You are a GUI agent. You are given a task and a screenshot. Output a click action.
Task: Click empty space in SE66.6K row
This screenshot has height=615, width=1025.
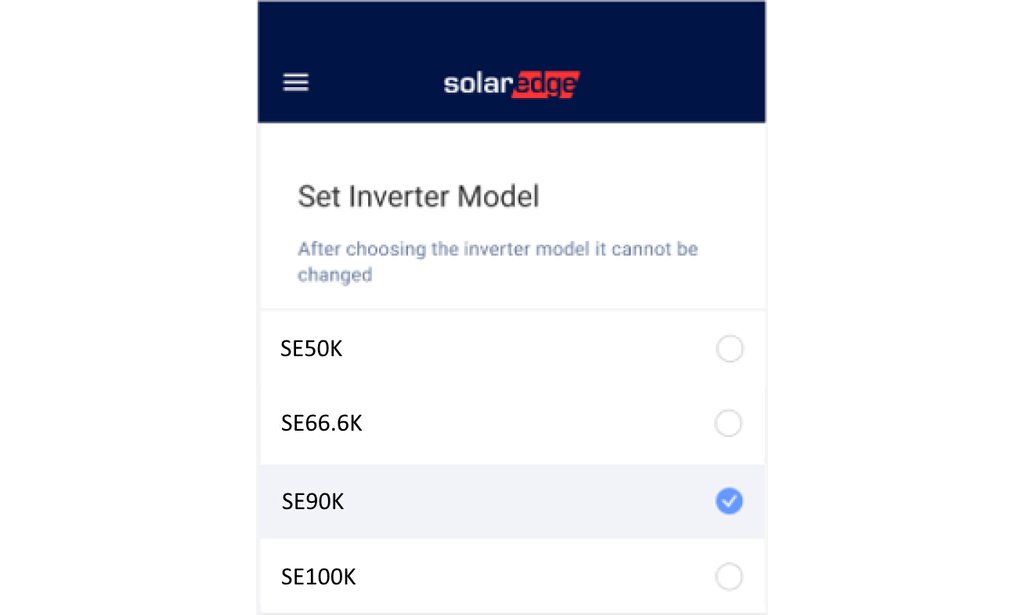[x=530, y=424]
